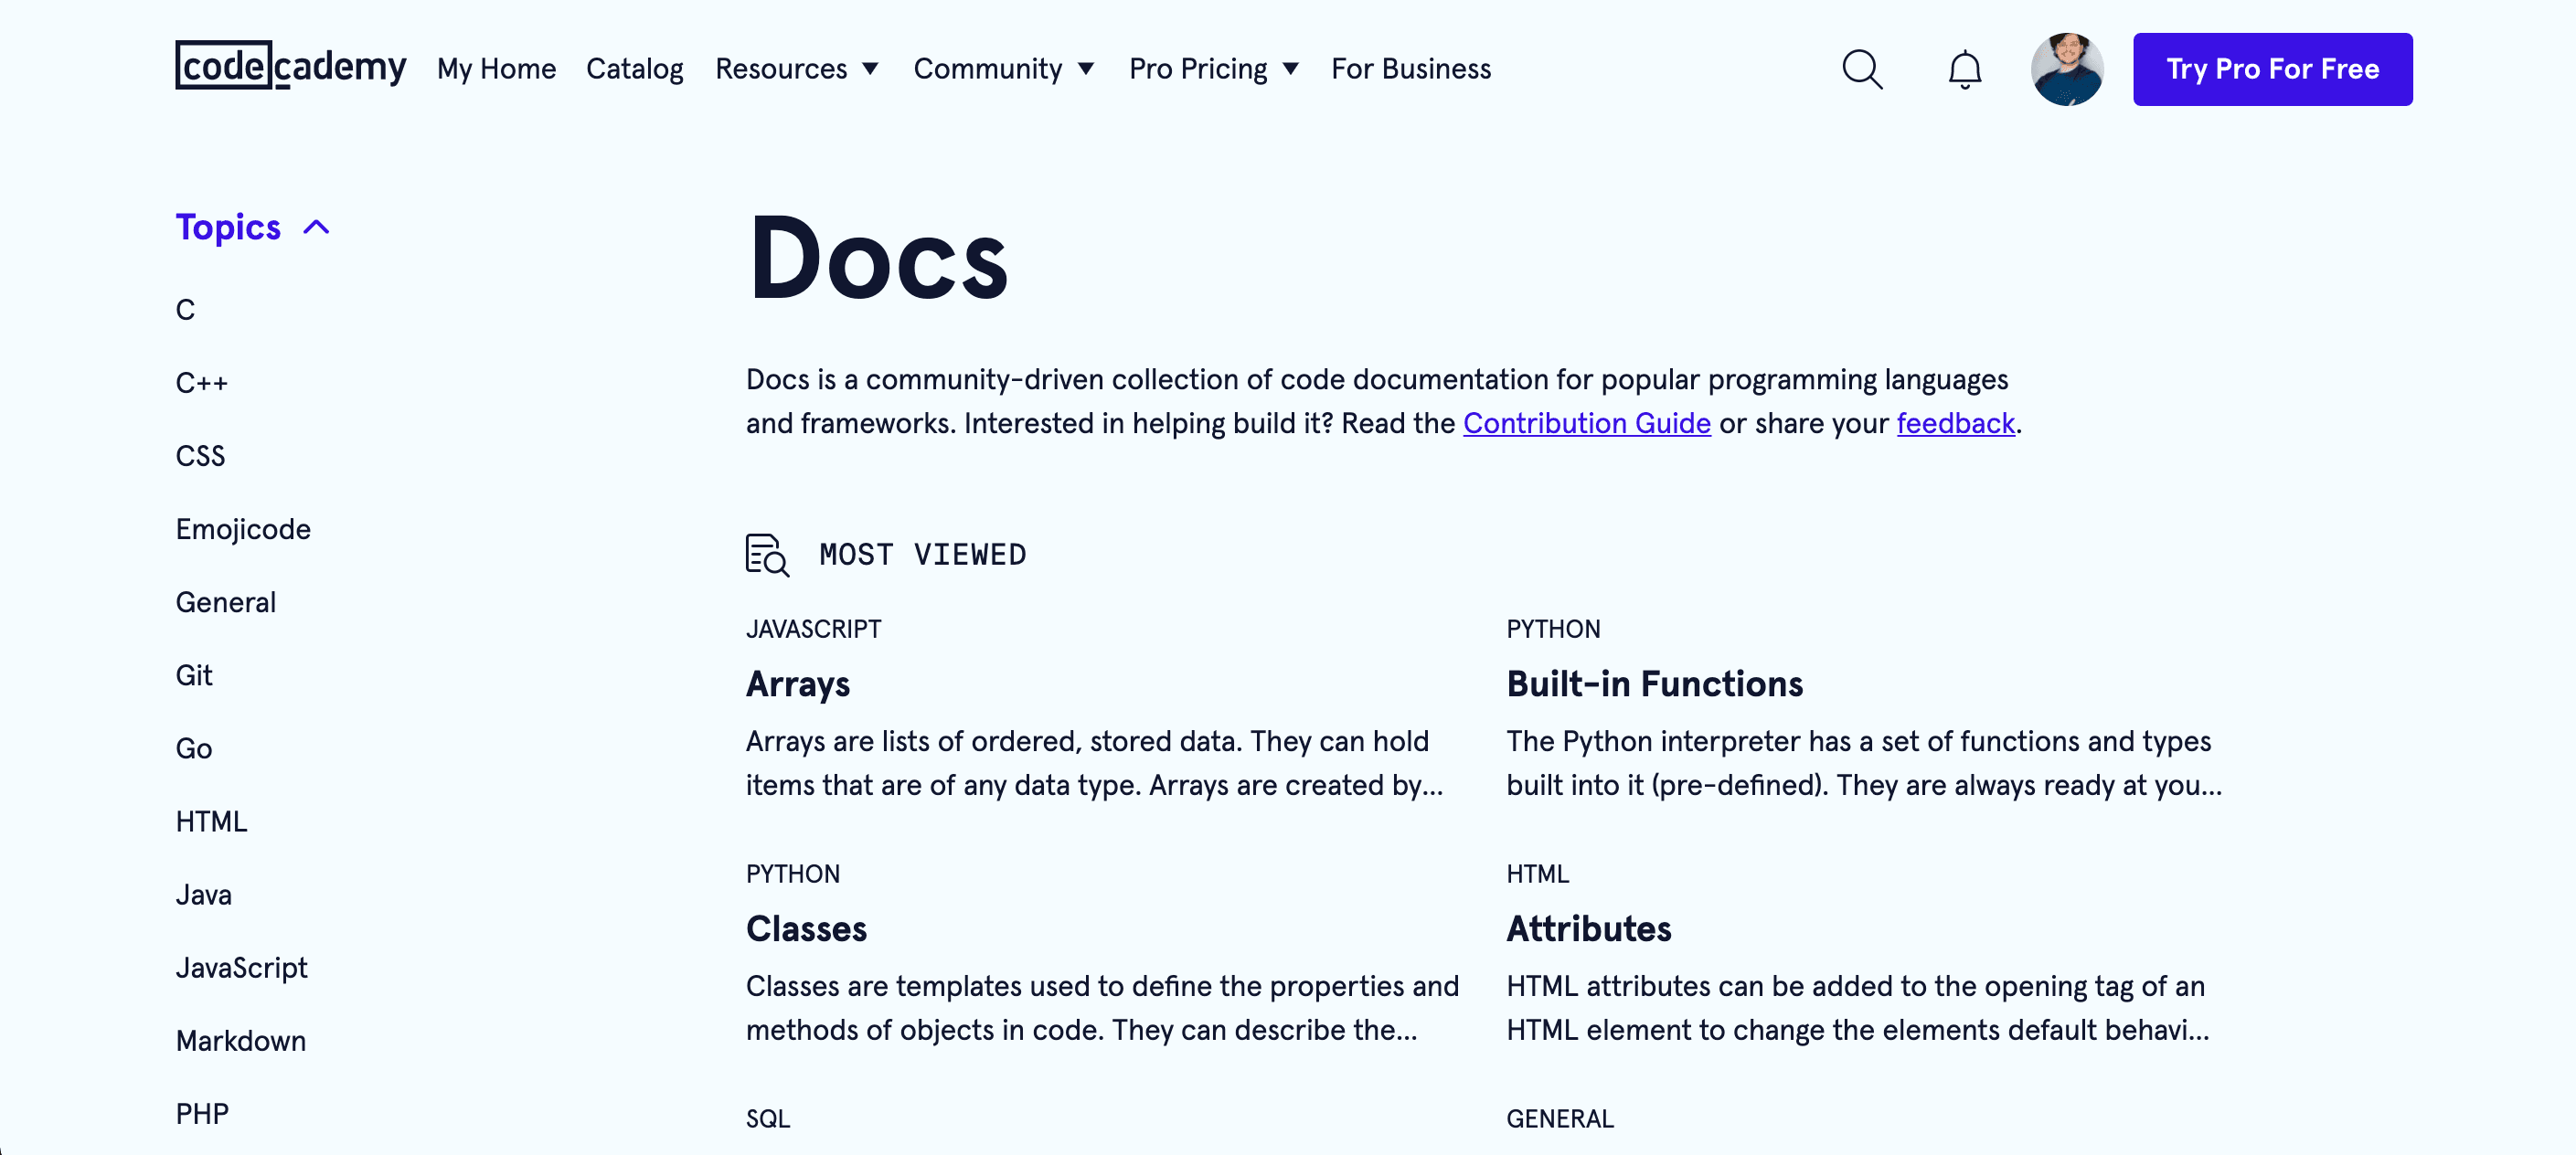Click the Most Viewed document icon
Image resolution: width=2576 pixels, height=1155 pixels.
coord(766,556)
